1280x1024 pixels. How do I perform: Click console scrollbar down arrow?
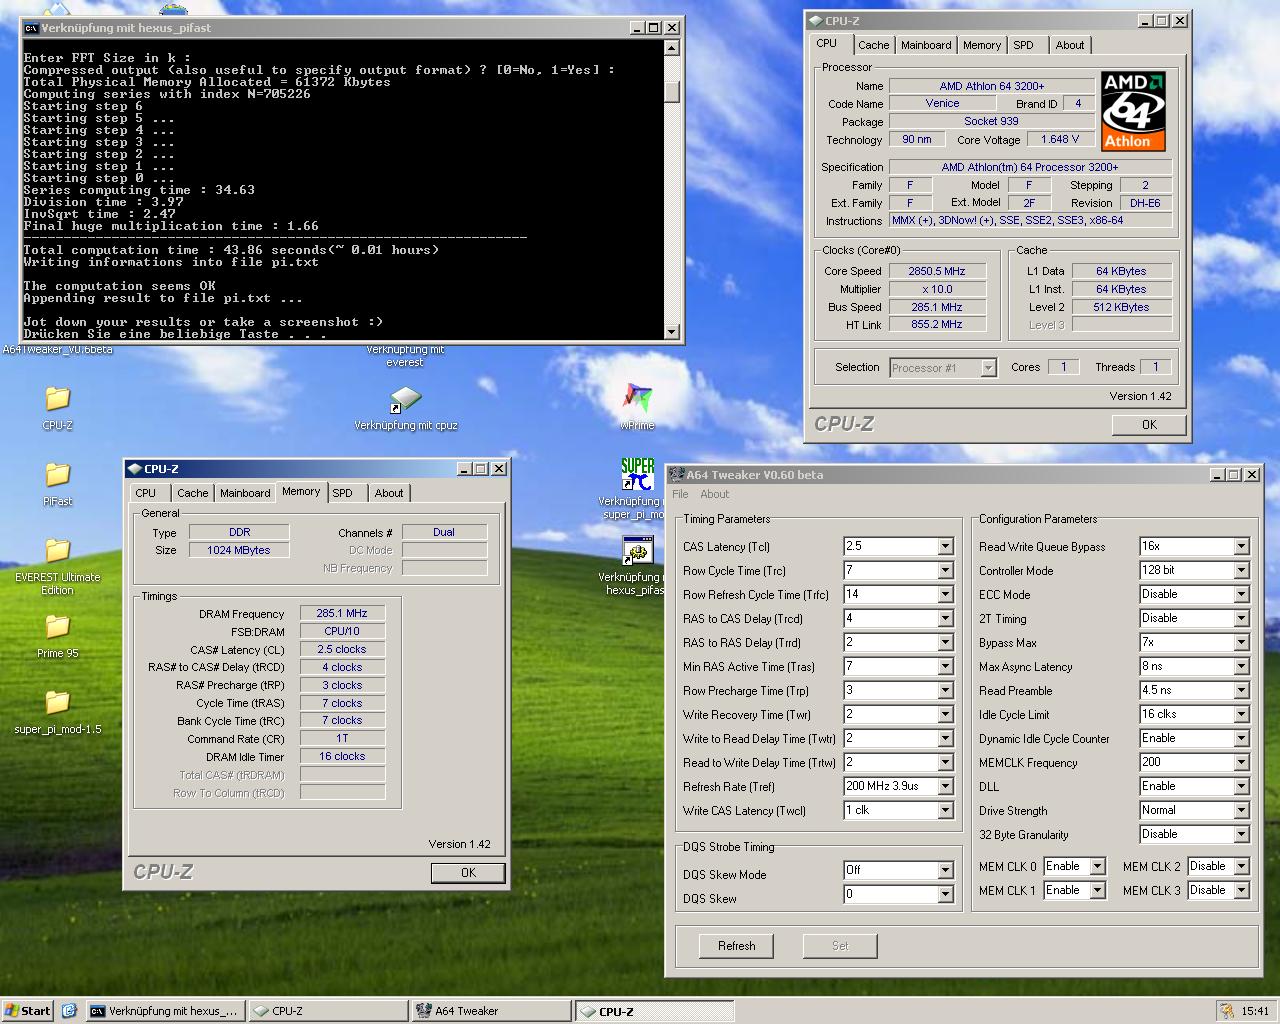click(671, 332)
